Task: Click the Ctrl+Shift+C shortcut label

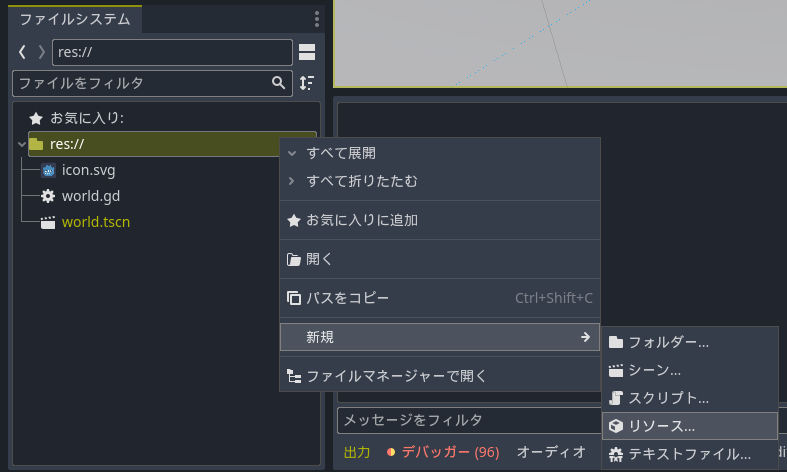Action: pyautogui.click(x=554, y=298)
